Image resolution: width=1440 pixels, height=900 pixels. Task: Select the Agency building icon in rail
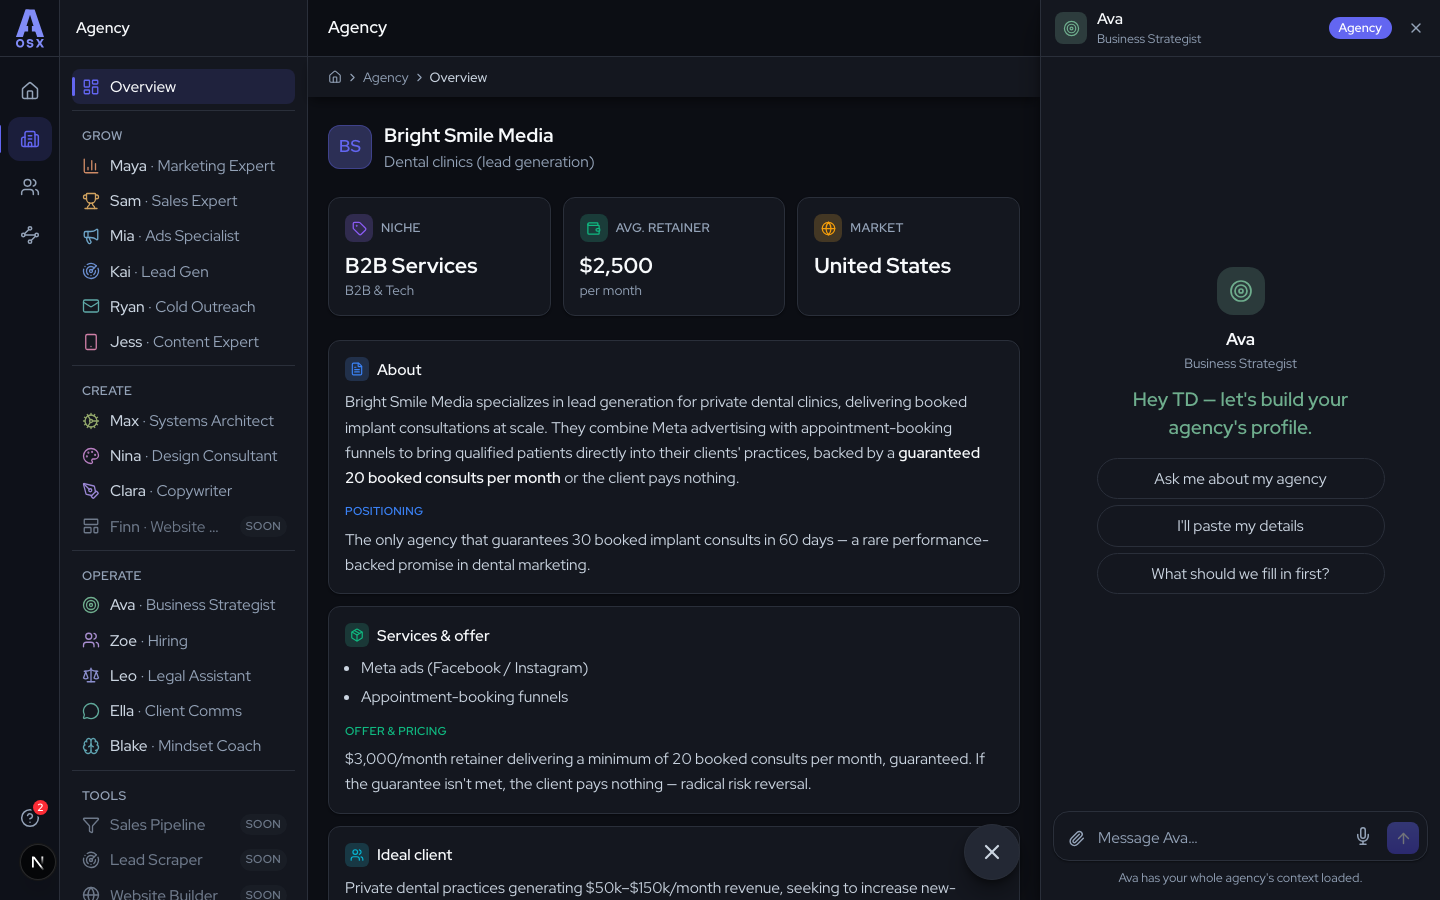click(x=30, y=139)
